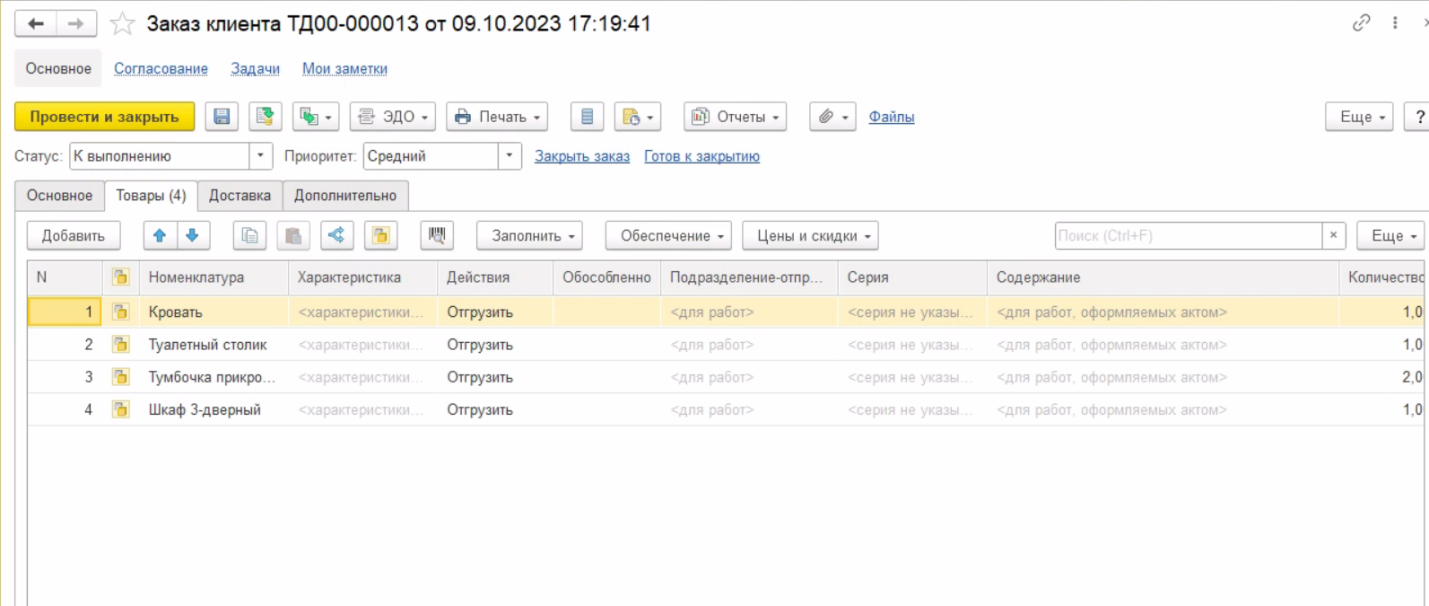The width and height of the screenshot is (1429, 606).
Task: Click the copy rows icon in table toolbar
Action: pos(250,236)
